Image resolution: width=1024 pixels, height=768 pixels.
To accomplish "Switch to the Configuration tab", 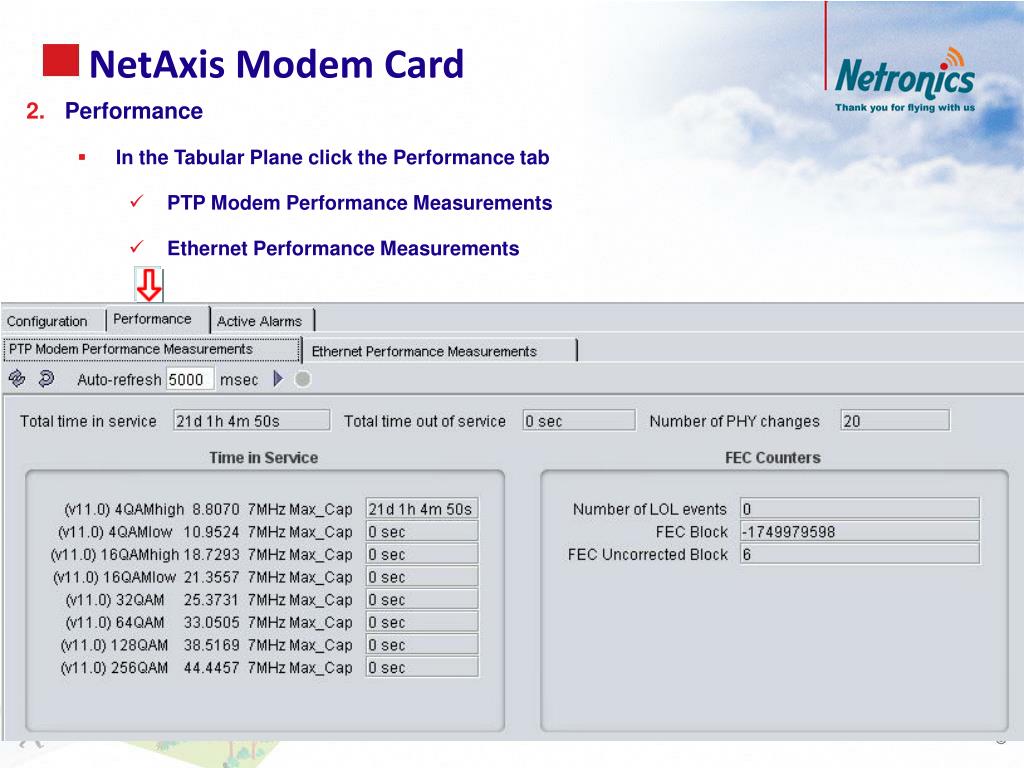I will [x=47, y=321].
